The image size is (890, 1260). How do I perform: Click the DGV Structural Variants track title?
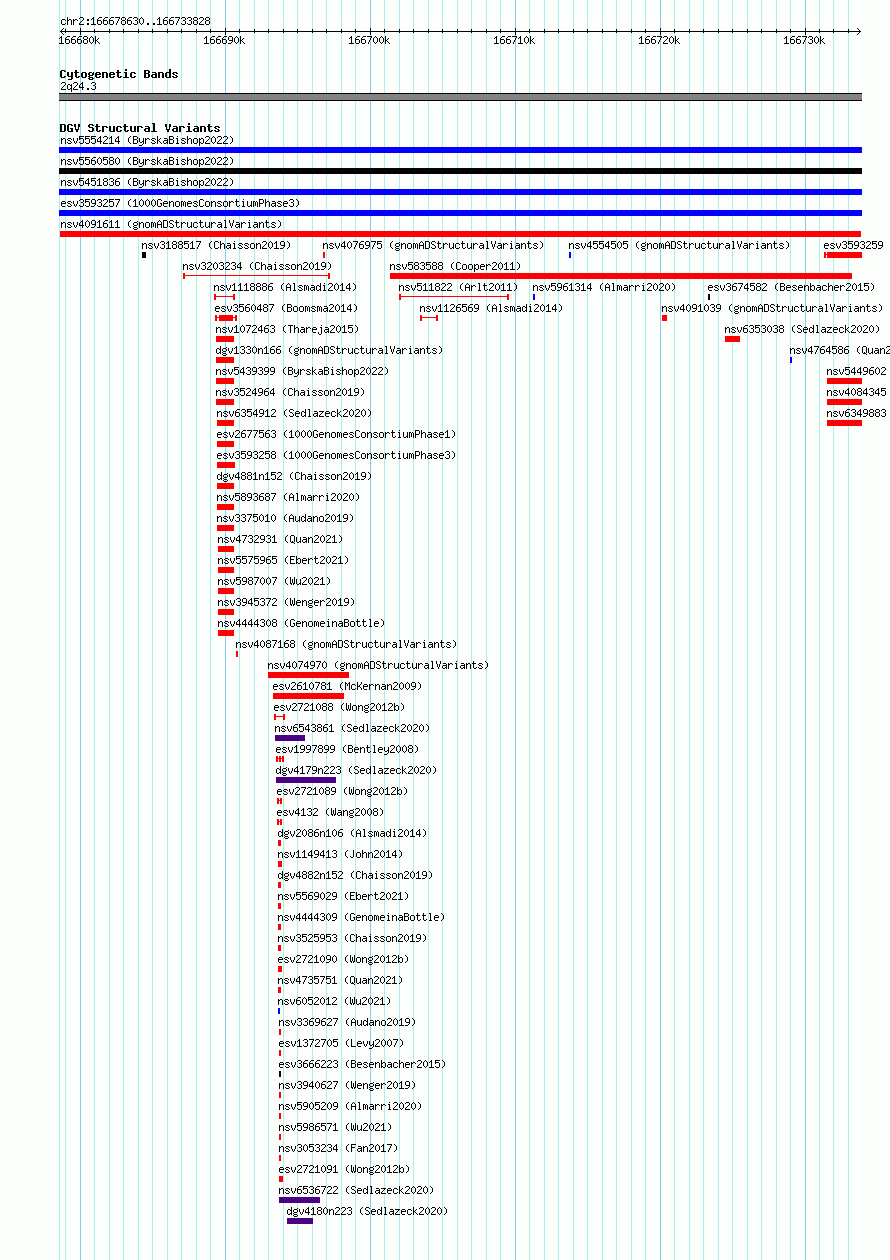click(x=140, y=128)
